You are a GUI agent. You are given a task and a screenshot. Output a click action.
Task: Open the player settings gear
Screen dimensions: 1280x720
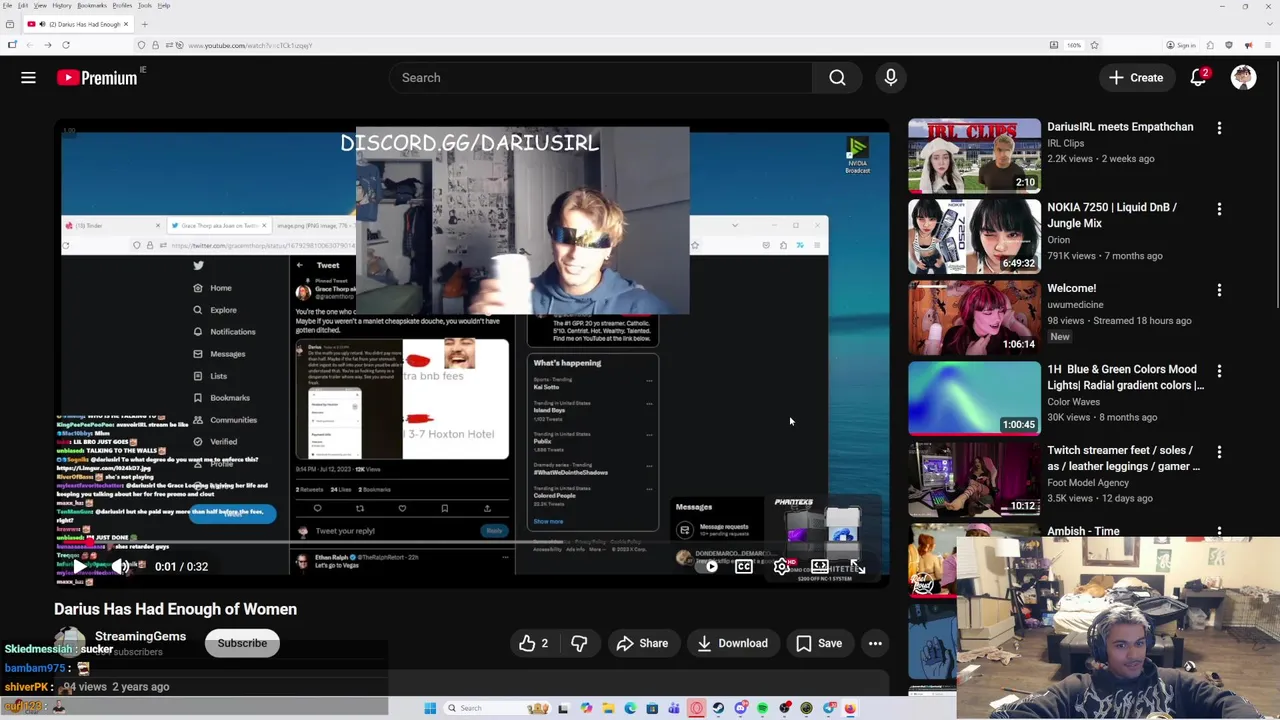coord(782,566)
